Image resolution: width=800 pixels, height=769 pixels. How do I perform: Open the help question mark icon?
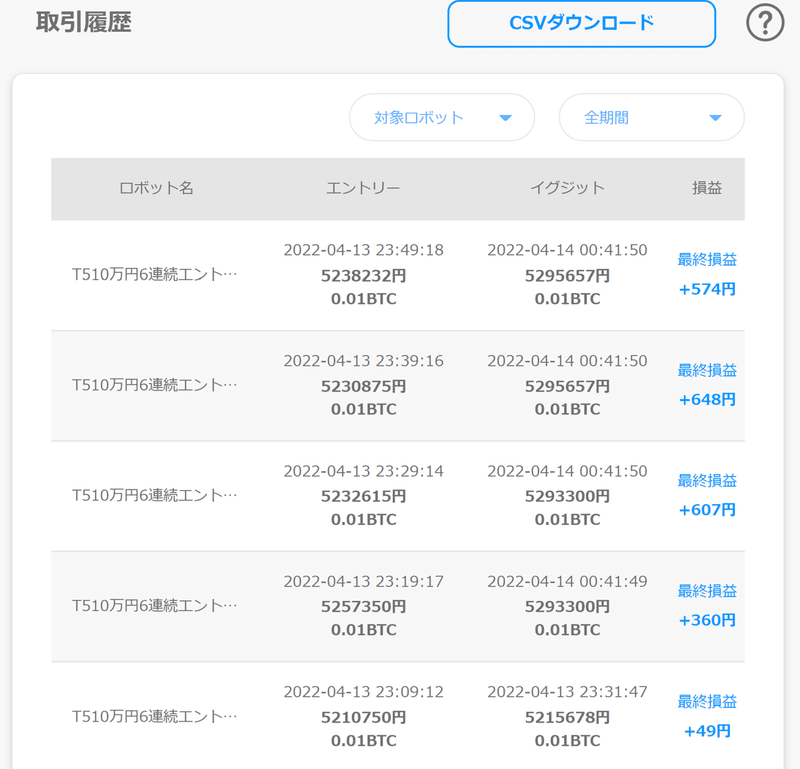[765, 23]
